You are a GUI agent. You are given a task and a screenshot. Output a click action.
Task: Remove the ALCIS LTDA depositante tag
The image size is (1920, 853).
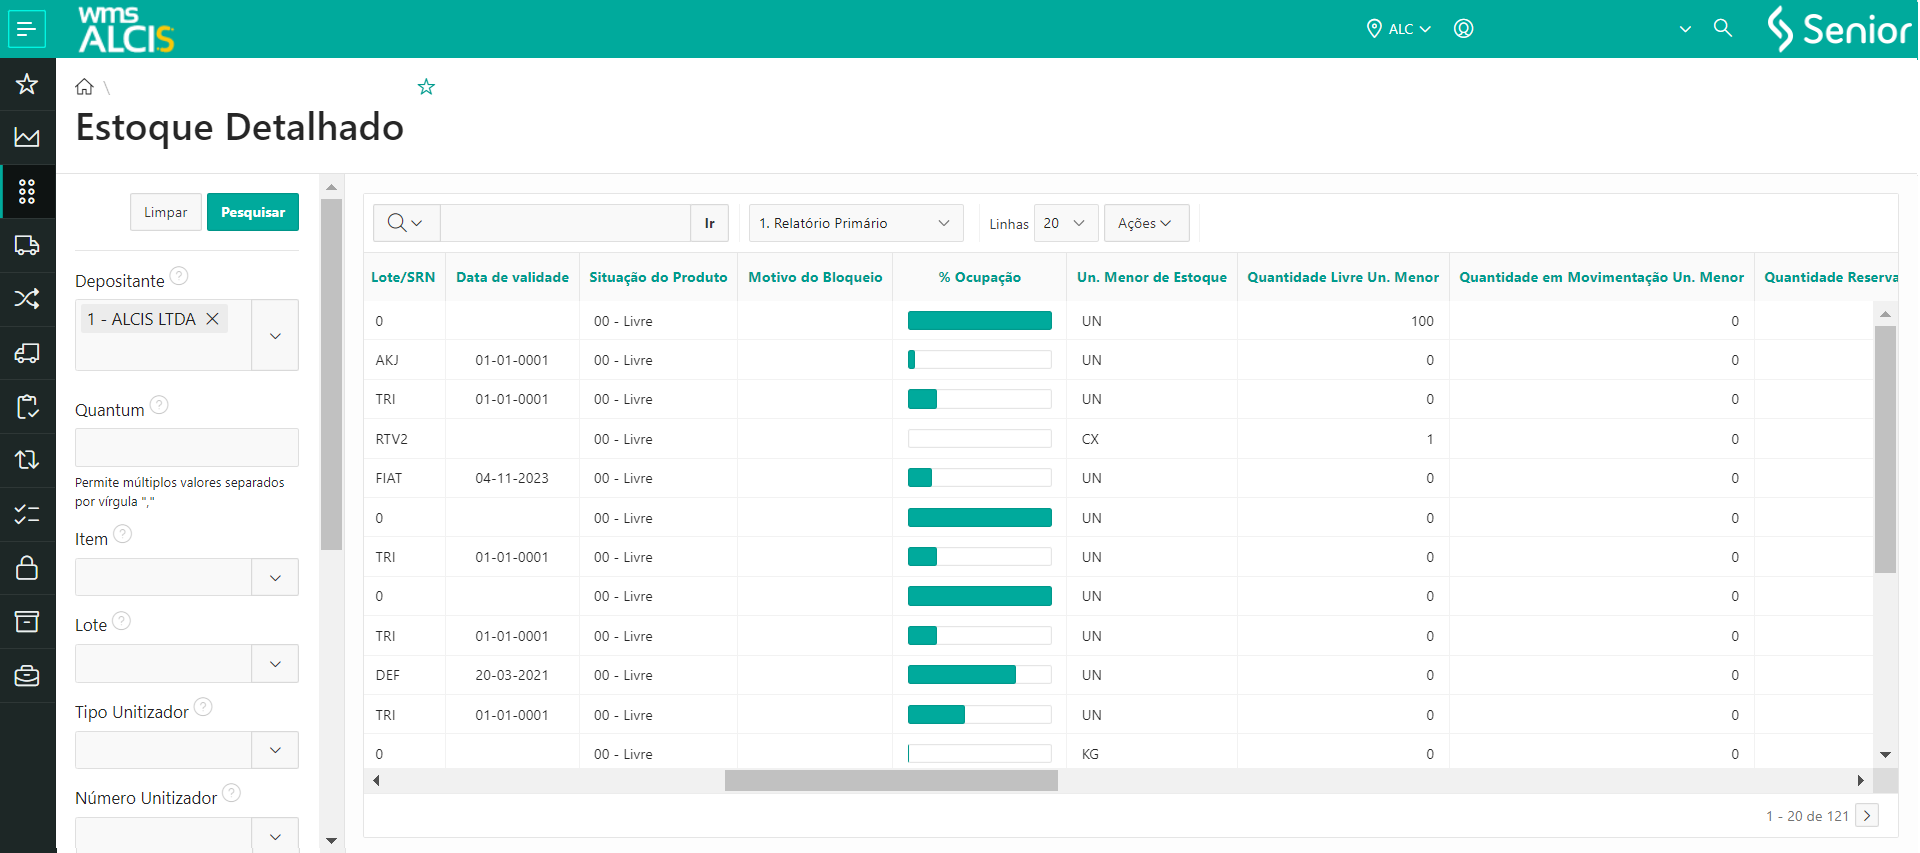(212, 319)
